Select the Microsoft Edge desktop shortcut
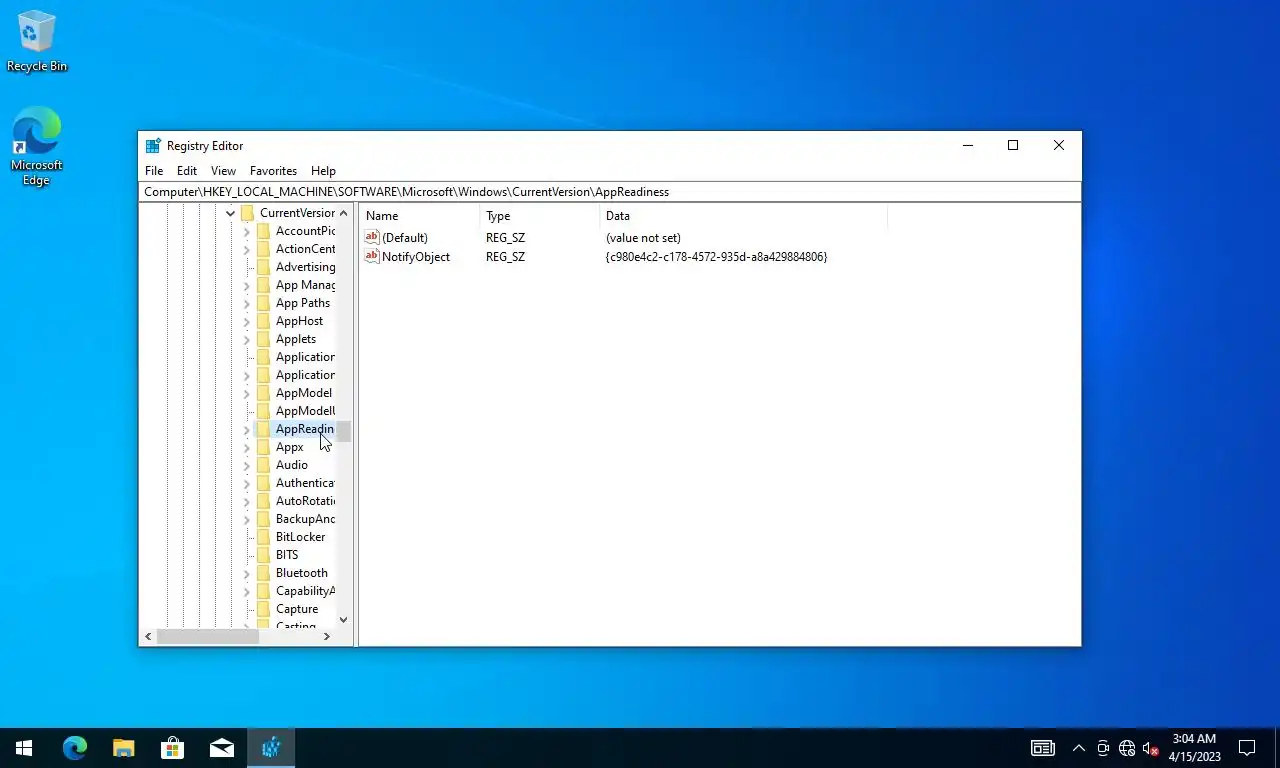Screen dimensions: 1280x768 [x=36, y=147]
